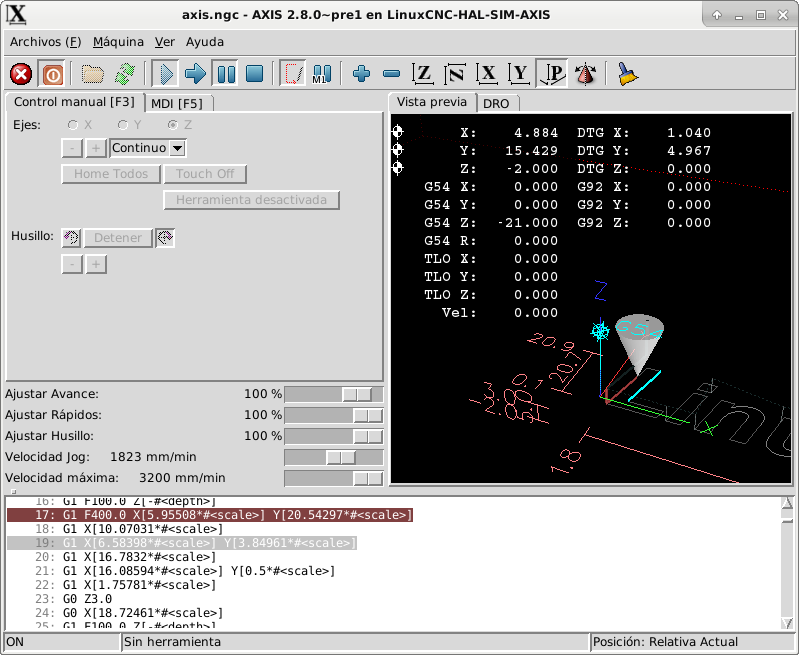The image size is (799, 655).
Task: Zoom in with the plus icon
Action: (361, 74)
